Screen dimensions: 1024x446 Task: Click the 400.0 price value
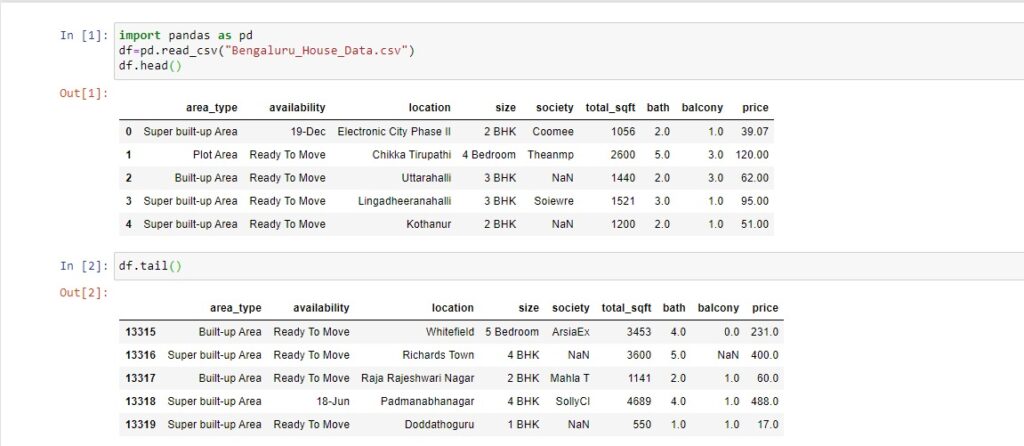pos(765,355)
